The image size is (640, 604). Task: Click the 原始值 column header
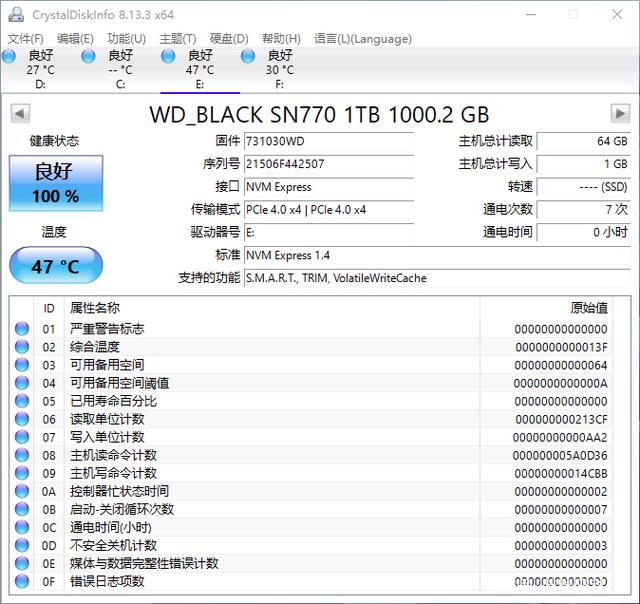point(546,308)
